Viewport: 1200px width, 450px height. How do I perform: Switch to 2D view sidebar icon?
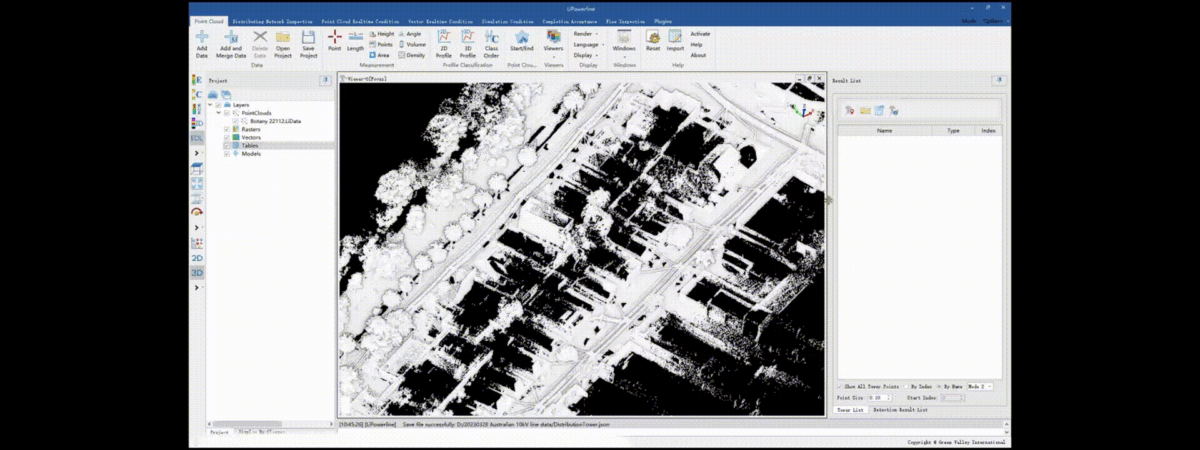tap(197, 258)
